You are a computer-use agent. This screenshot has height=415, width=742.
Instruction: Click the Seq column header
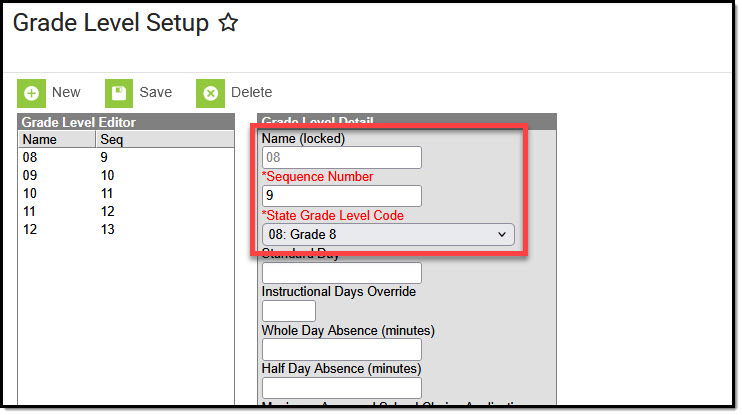[x=110, y=140]
